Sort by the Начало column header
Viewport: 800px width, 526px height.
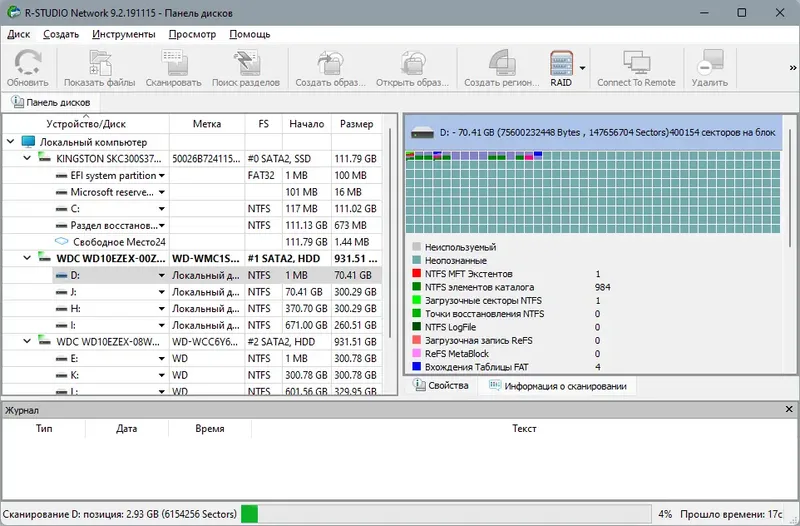[307, 123]
